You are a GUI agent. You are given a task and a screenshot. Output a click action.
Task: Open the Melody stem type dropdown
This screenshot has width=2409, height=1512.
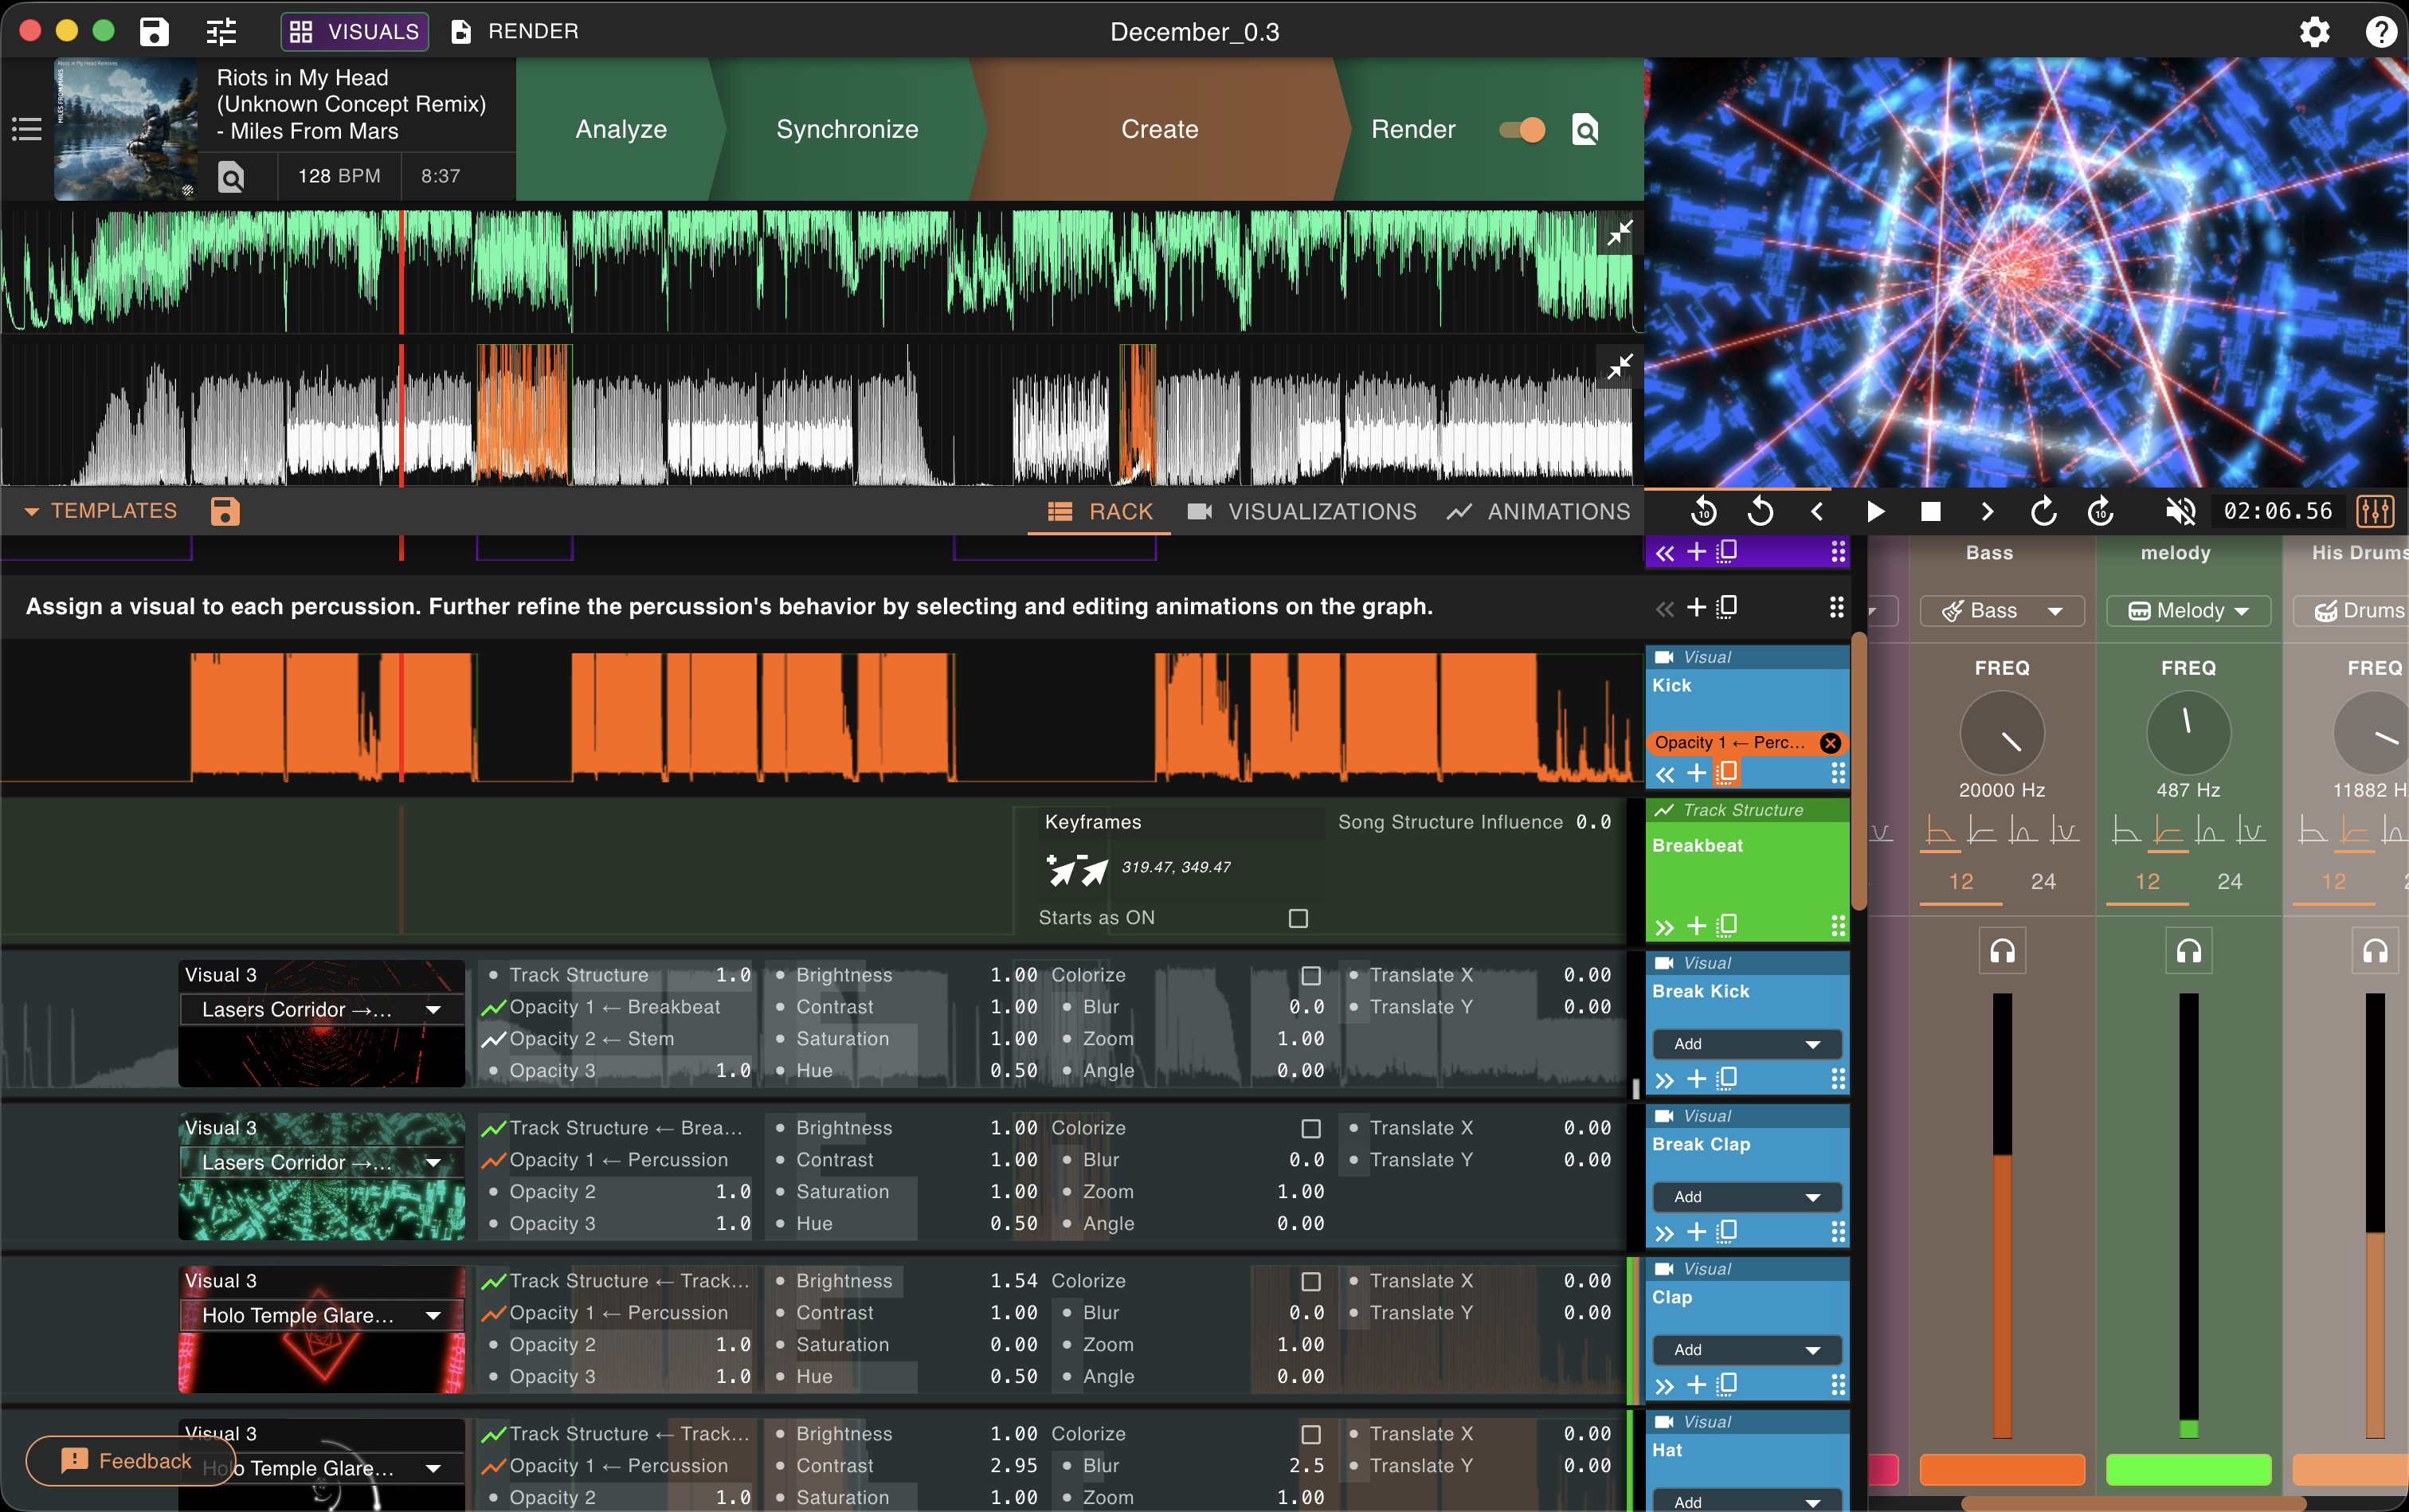point(2188,610)
